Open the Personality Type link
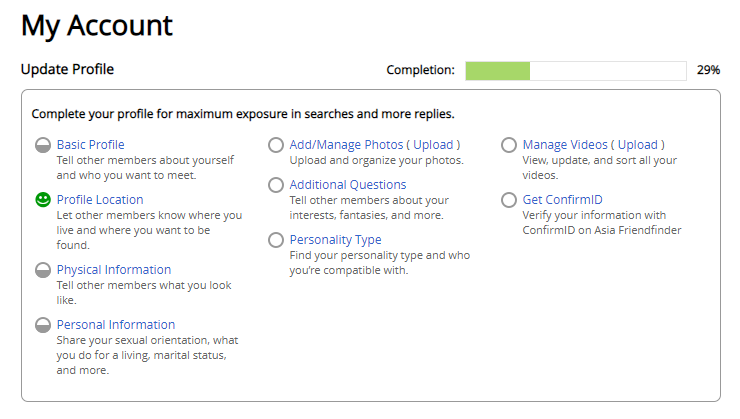This screenshot has width=740, height=419. click(336, 240)
